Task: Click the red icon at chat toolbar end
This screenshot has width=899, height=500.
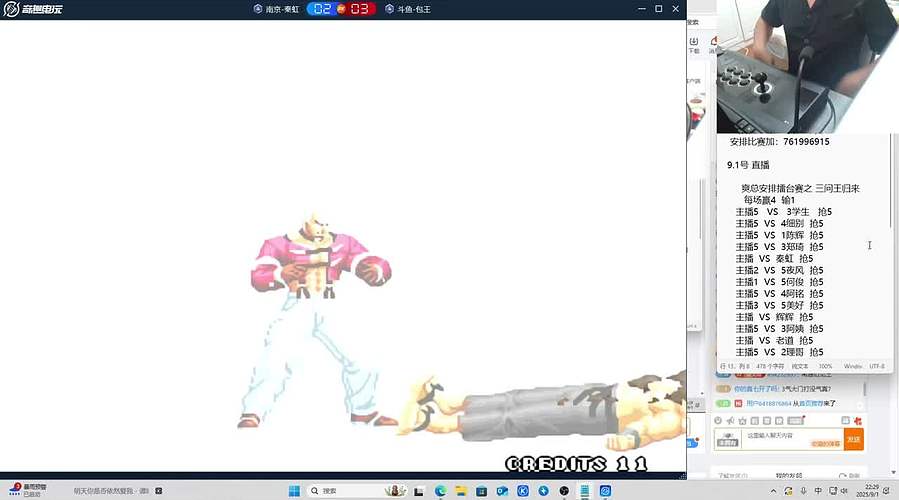Action: tap(858, 420)
